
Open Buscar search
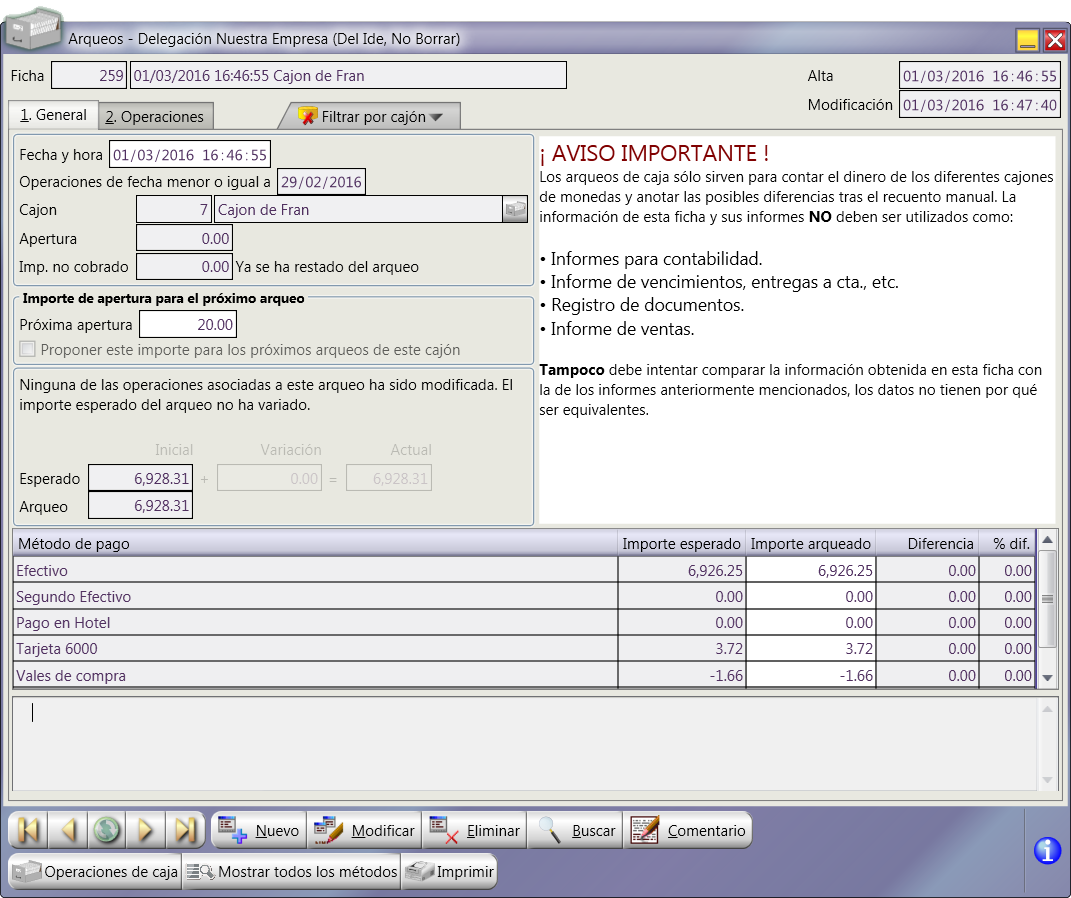click(x=575, y=830)
